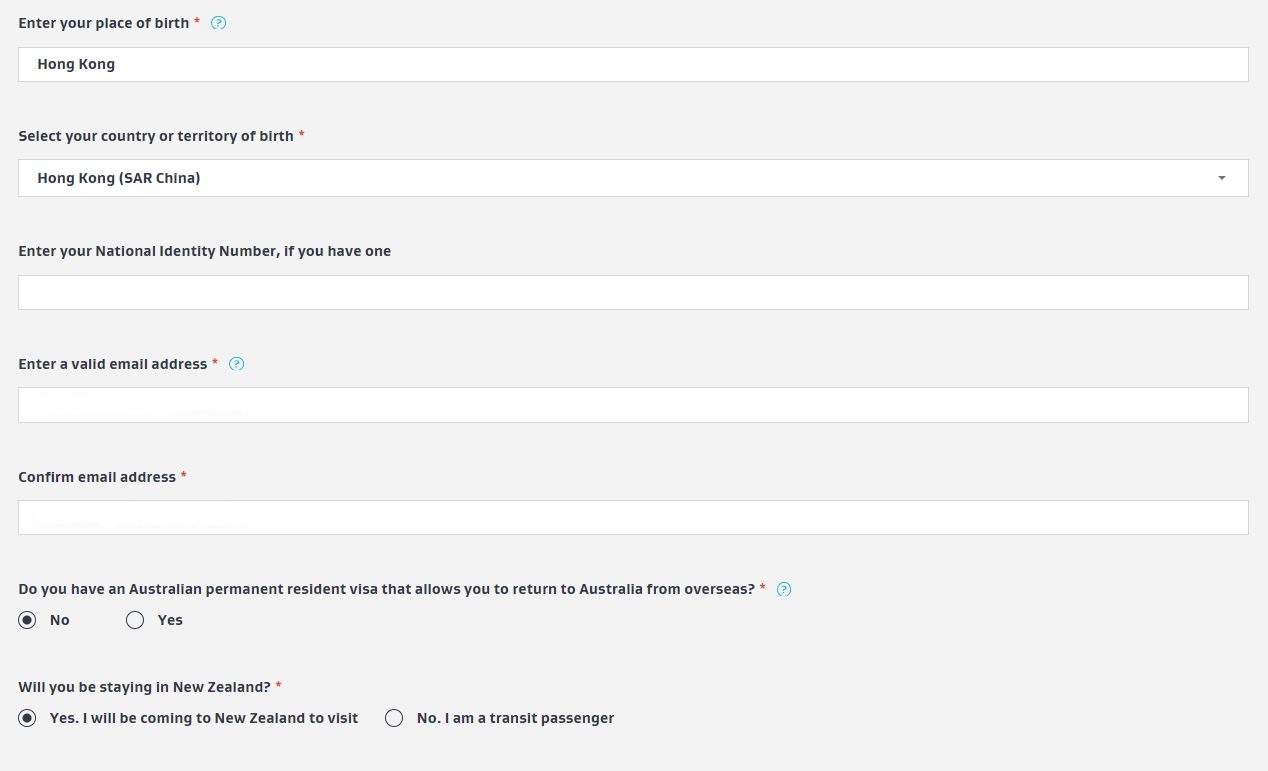
Task: Open help icon beside place of birth
Action: [219, 23]
